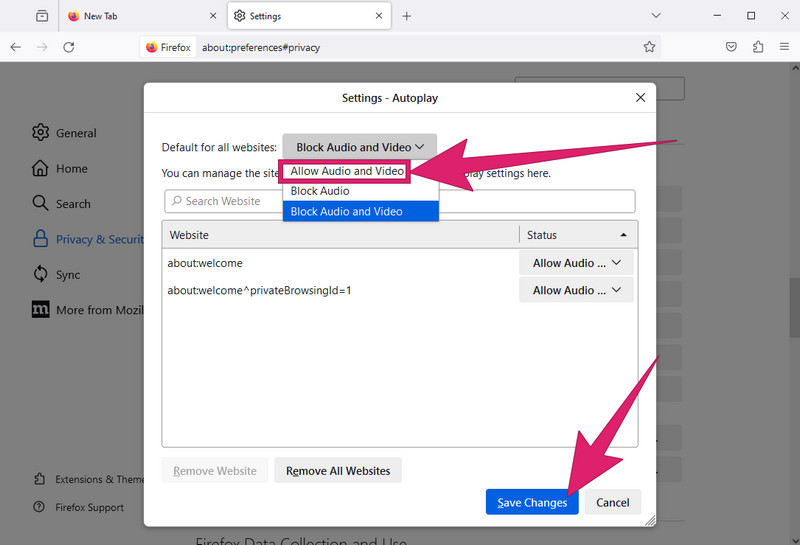Click the address bar URL about:preferences#privacy
Screen dimensions: 800x545
261,47
